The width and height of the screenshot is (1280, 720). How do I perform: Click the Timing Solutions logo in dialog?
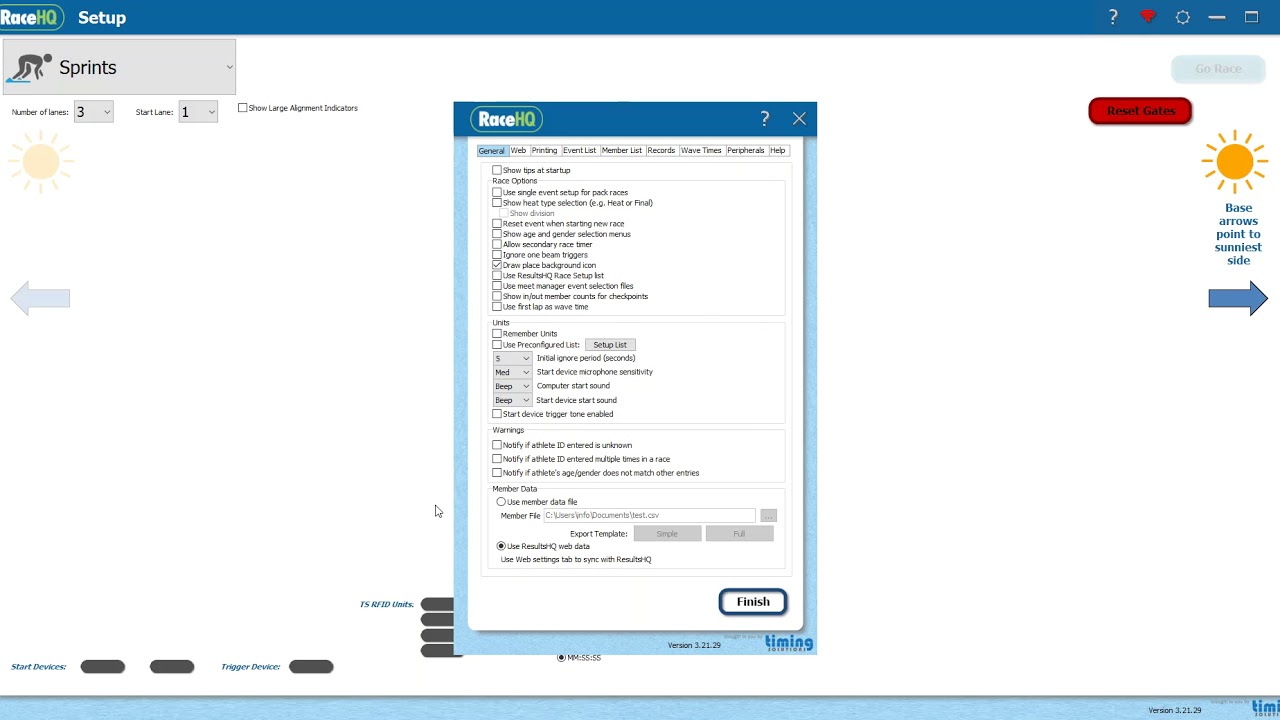pos(789,643)
